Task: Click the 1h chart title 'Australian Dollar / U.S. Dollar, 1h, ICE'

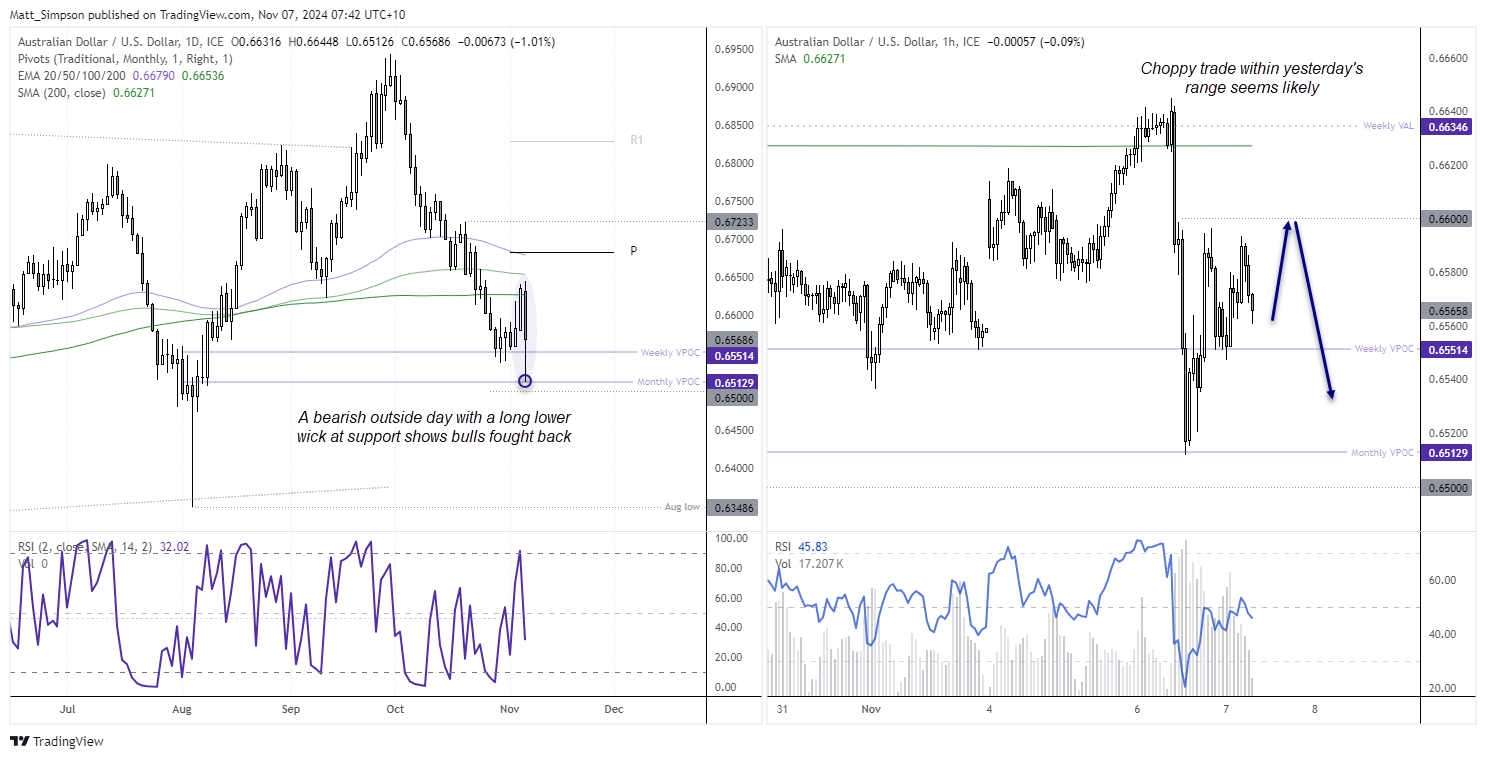Action: 877,42
